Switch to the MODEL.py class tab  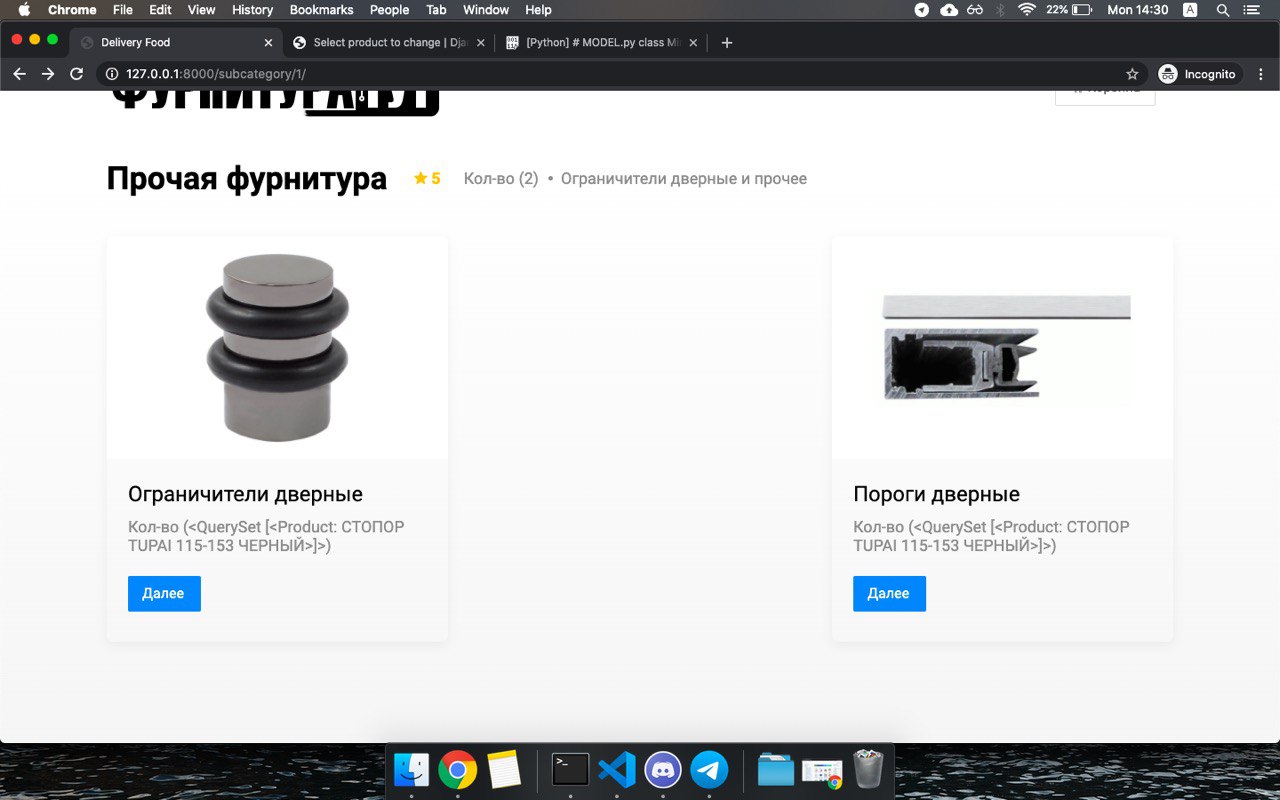602,43
